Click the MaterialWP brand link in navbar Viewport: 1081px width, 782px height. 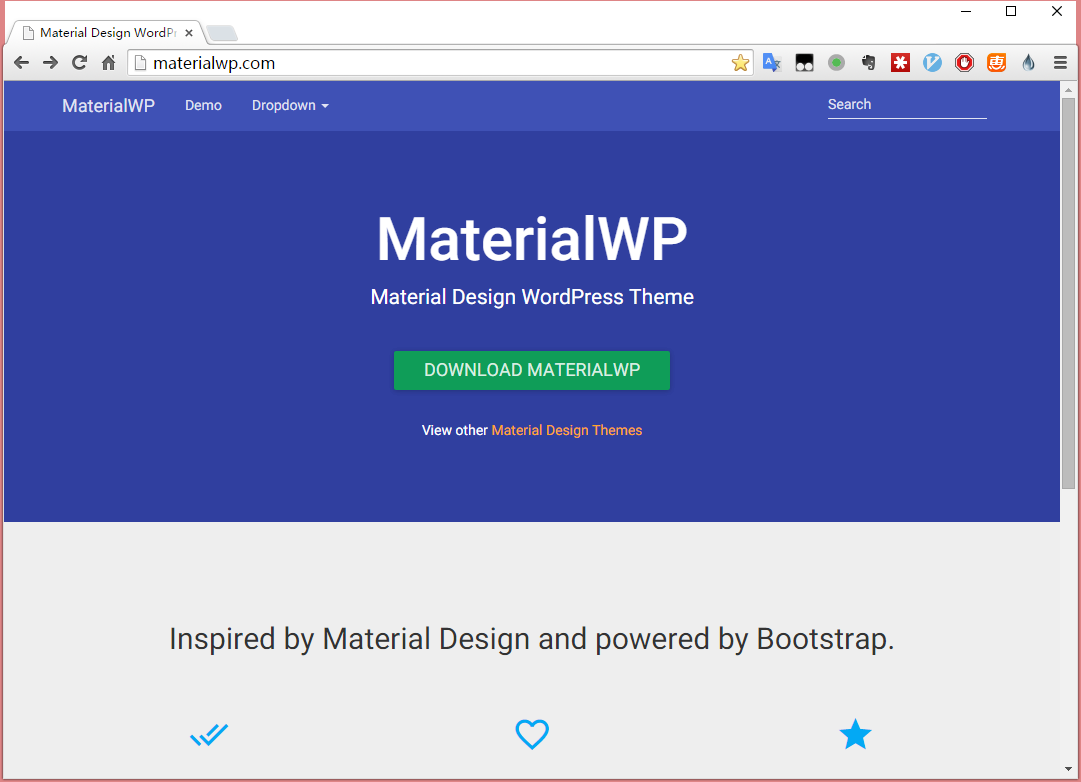point(108,105)
